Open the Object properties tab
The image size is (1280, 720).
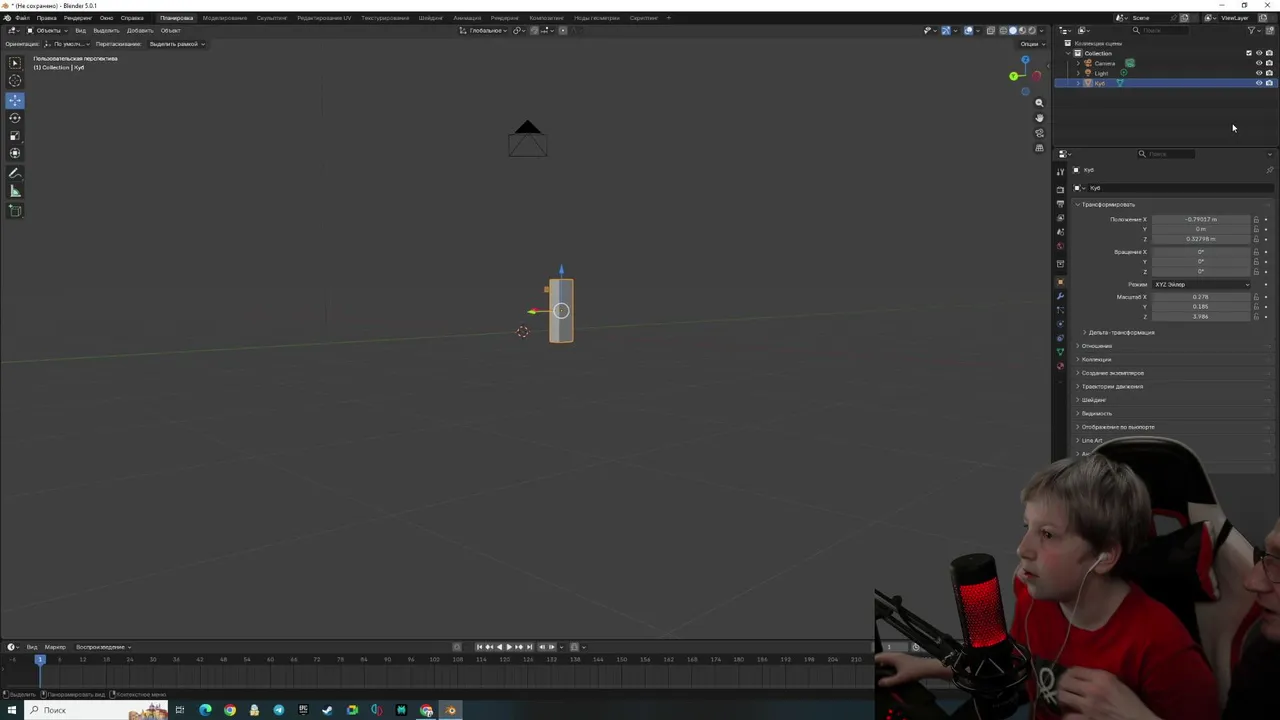pos(1061,282)
